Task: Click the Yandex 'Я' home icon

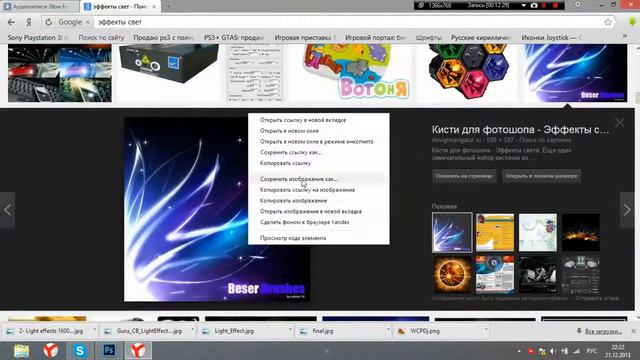Action: coord(29,22)
